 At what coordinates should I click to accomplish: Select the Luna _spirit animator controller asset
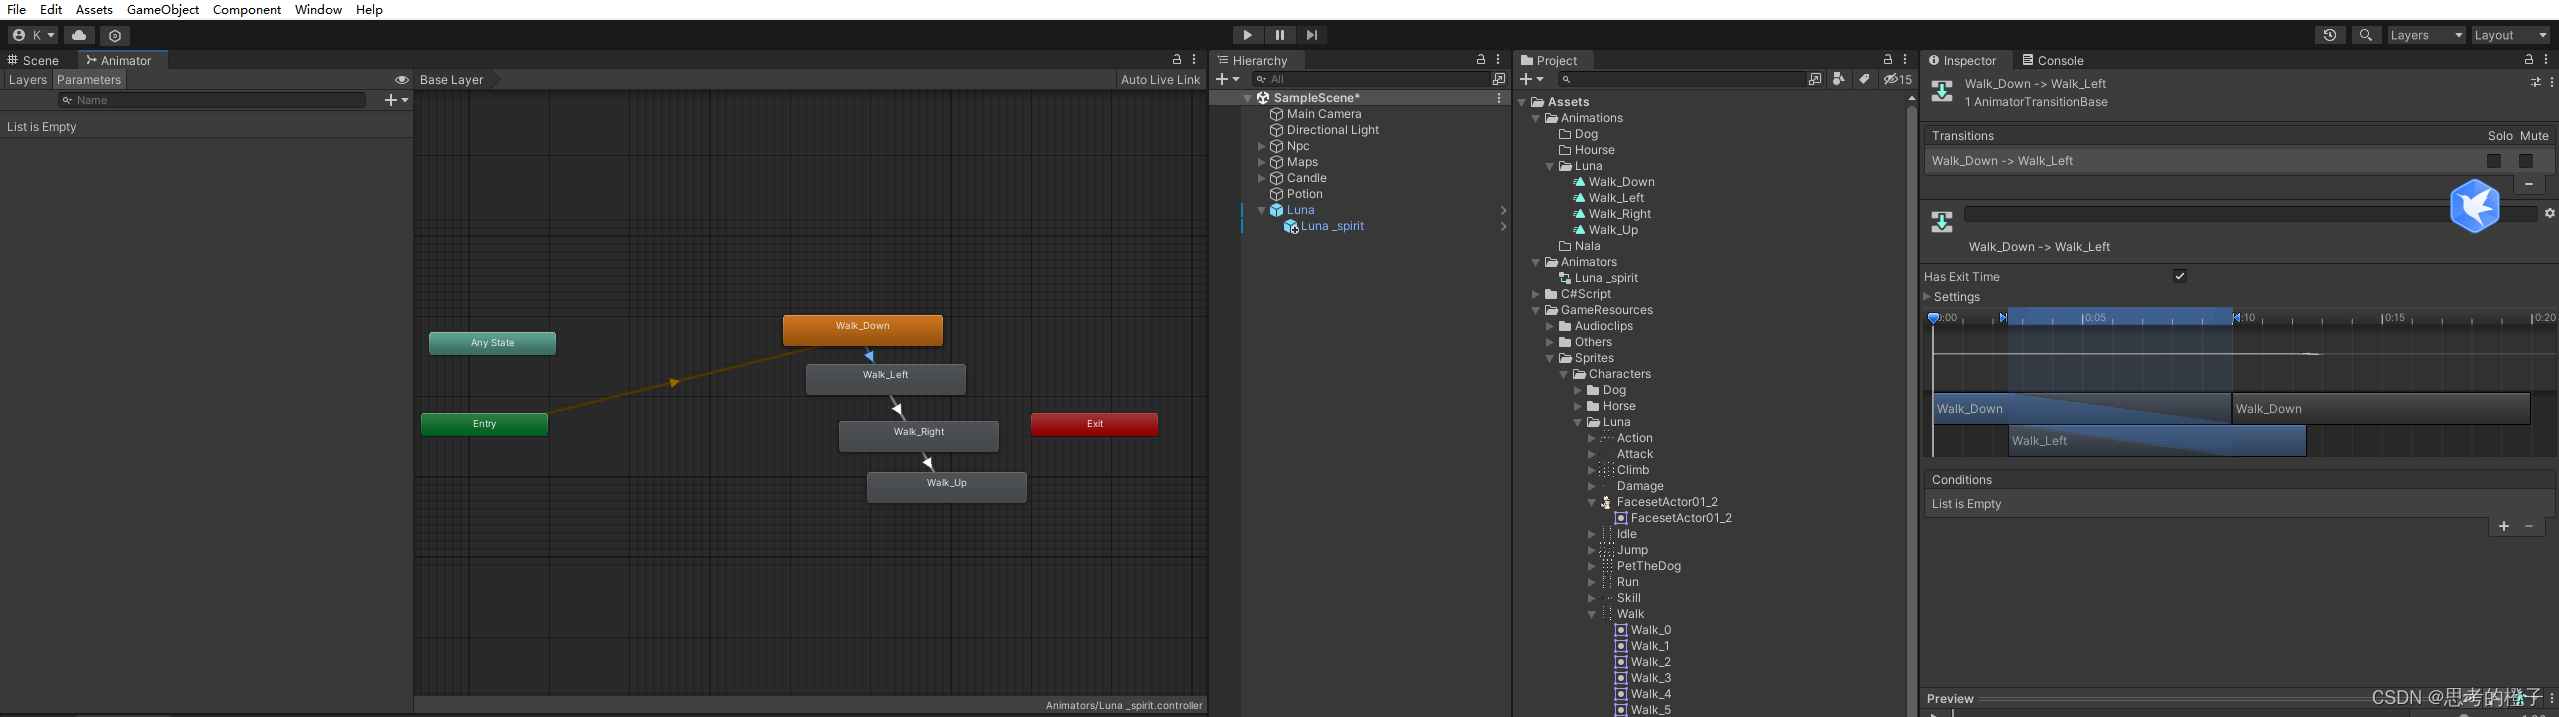[x=1606, y=278]
